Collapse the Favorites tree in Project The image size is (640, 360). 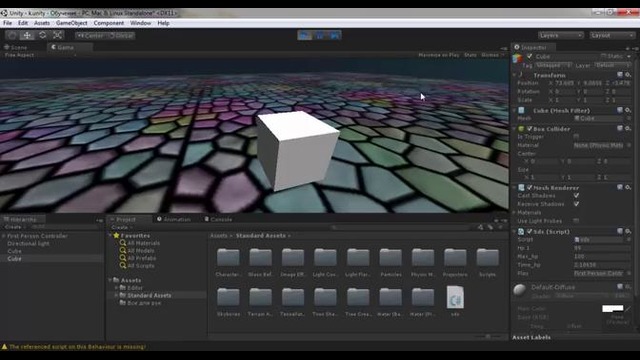click(x=110, y=236)
